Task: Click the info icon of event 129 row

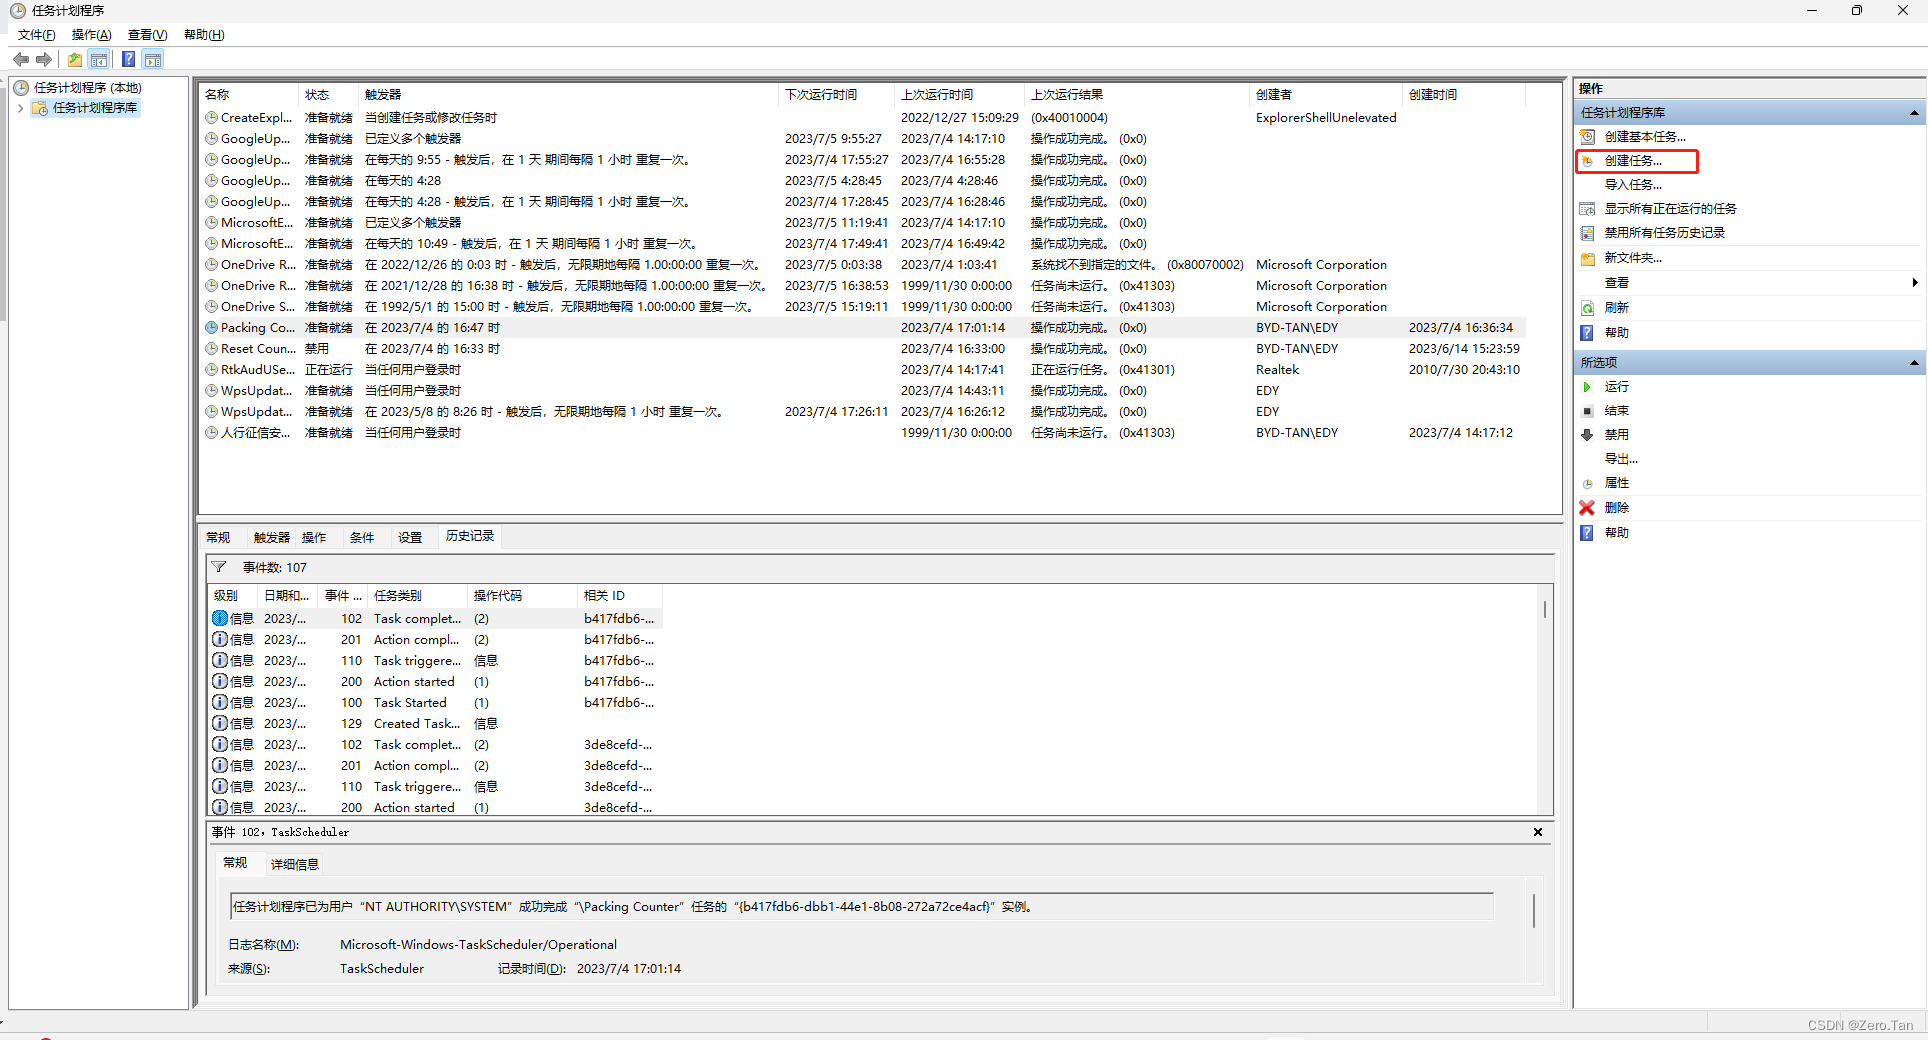Action: click(220, 723)
